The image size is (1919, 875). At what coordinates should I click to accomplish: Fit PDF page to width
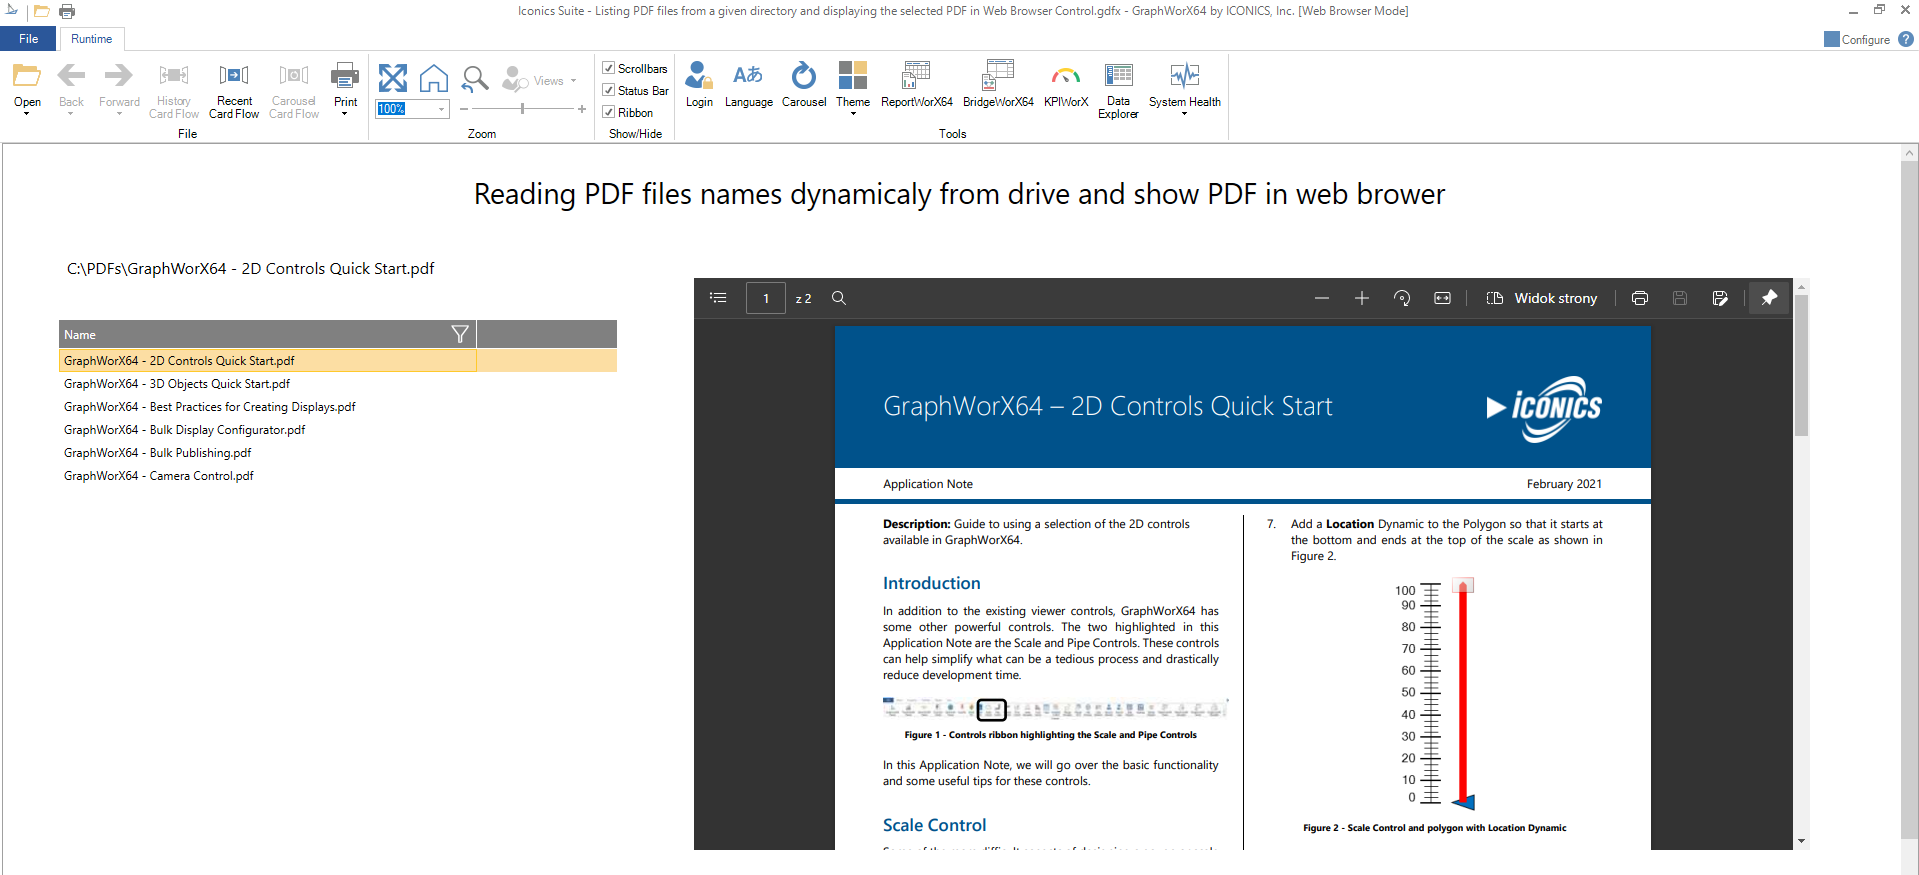pyautogui.click(x=1442, y=298)
